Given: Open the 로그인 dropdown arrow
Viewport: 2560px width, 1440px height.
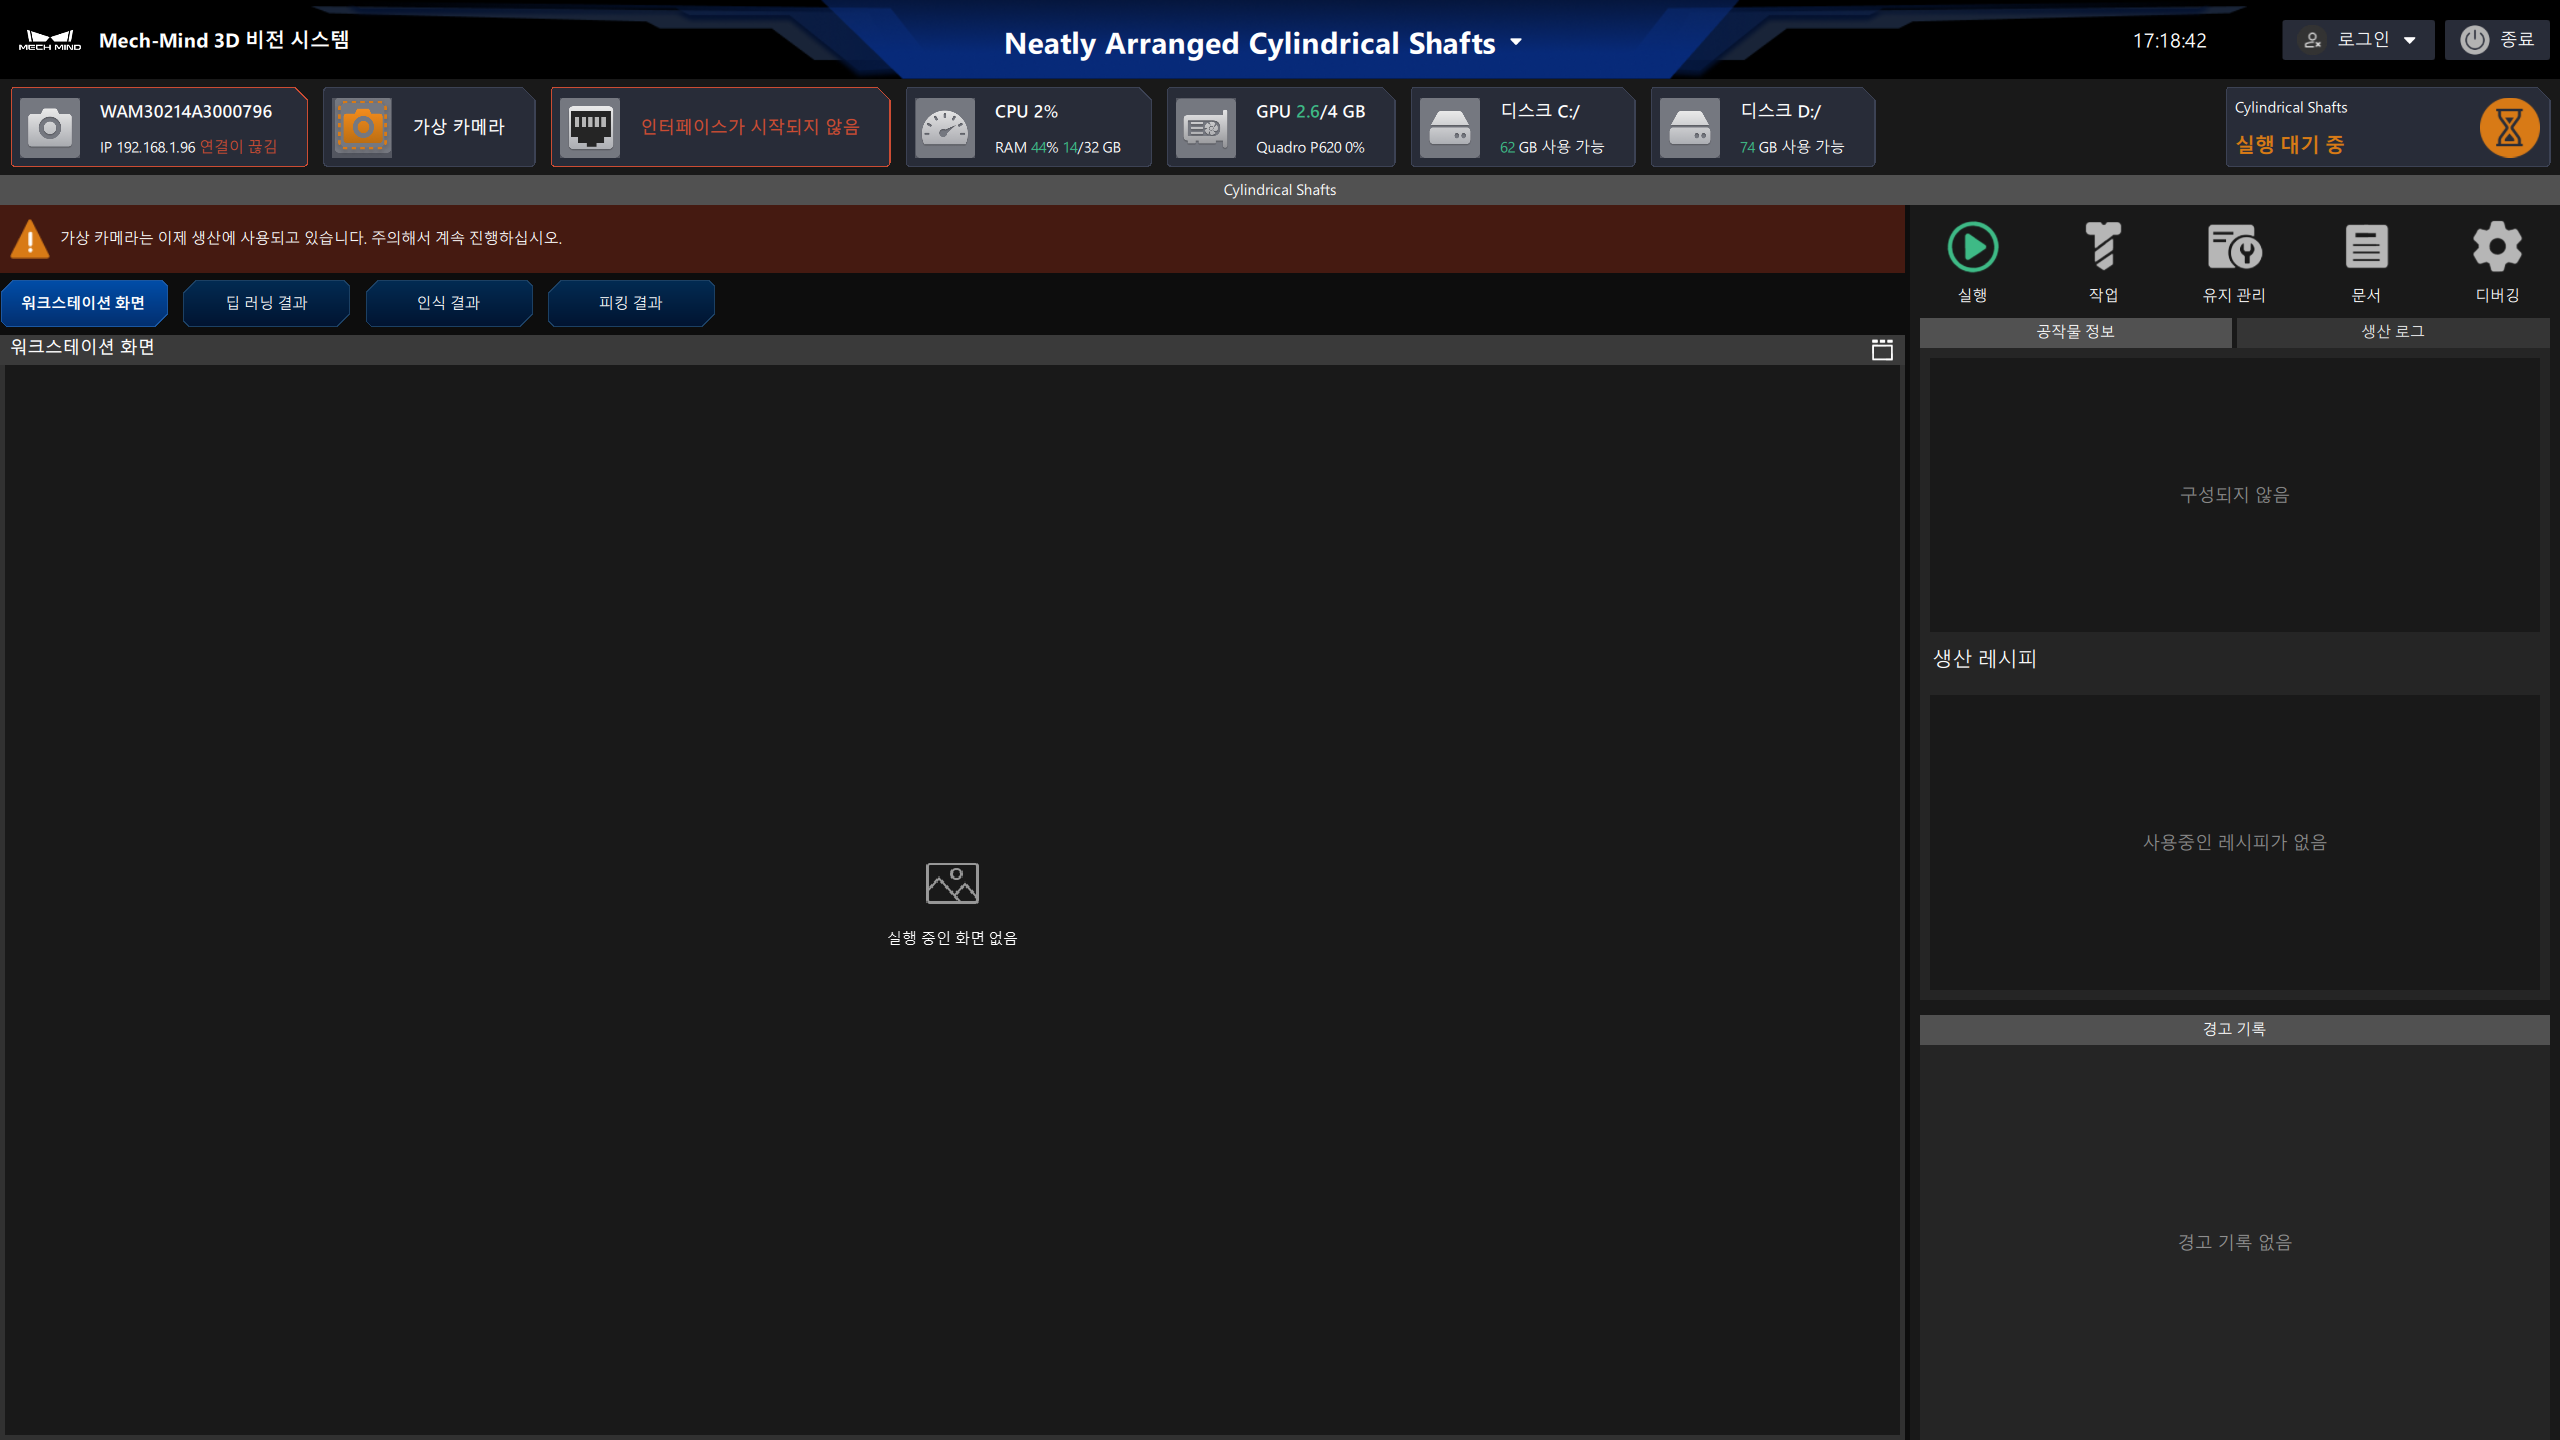Looking at the screenshot, I should point(2409,41).
